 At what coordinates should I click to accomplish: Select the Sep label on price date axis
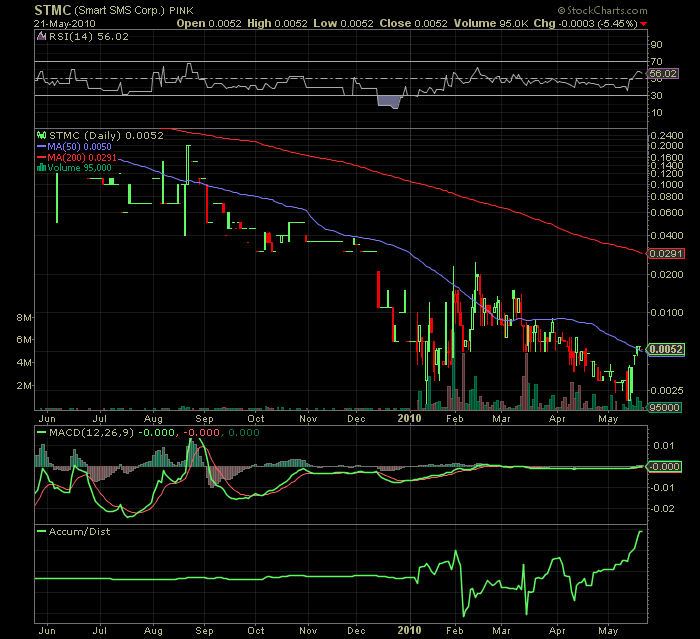204,421
